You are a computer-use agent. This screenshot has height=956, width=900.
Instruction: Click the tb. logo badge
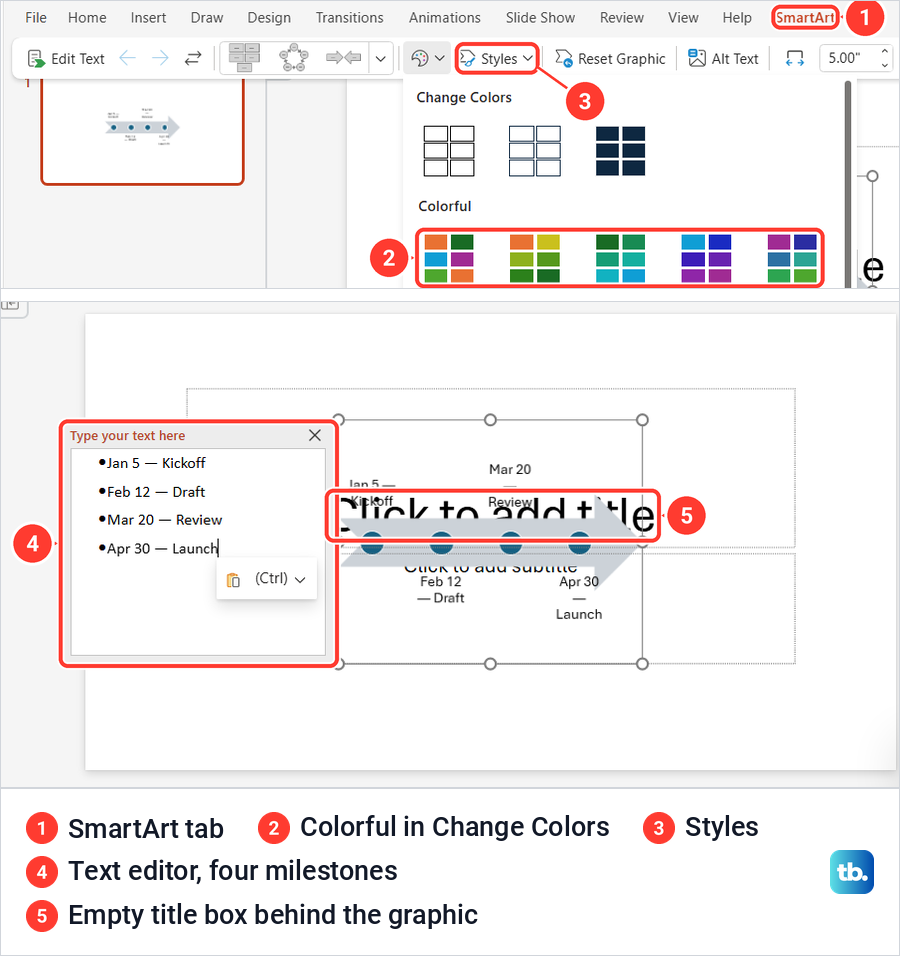(x=852, y=872)
